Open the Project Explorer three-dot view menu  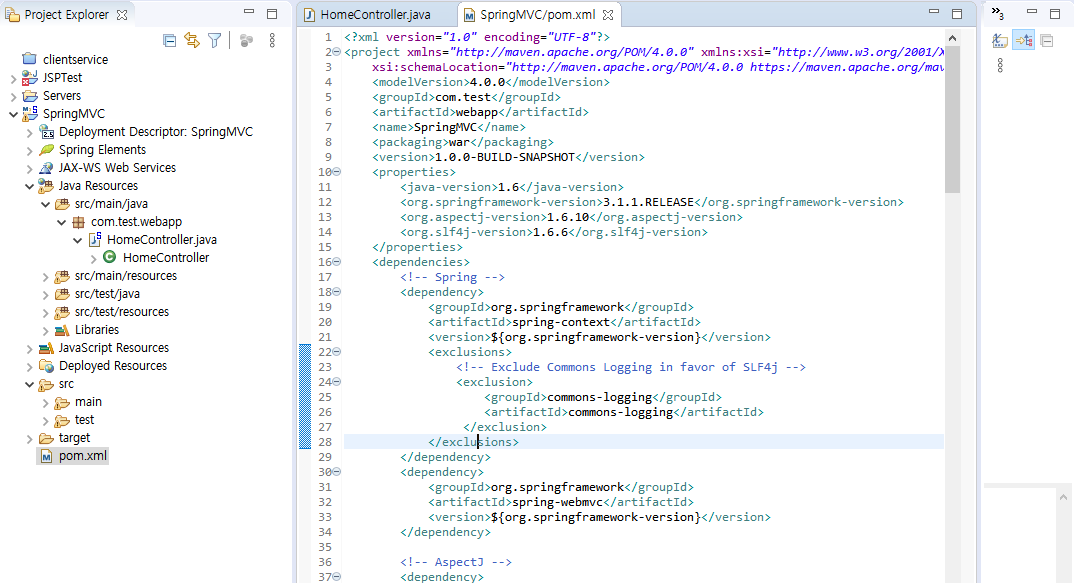[272, 40]
